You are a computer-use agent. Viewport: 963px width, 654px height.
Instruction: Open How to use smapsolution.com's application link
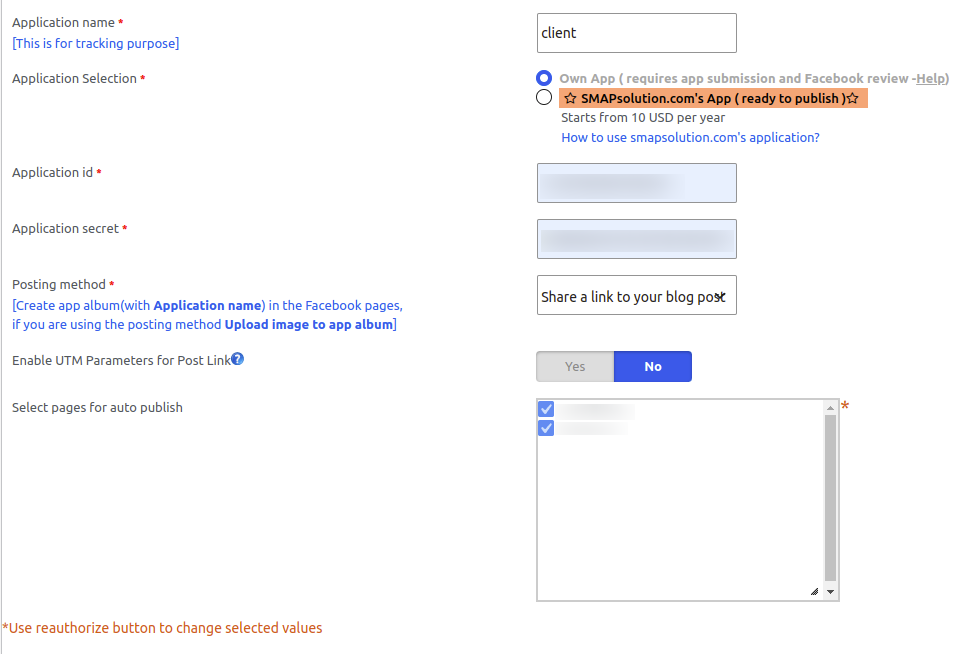(x=690, y=138)
